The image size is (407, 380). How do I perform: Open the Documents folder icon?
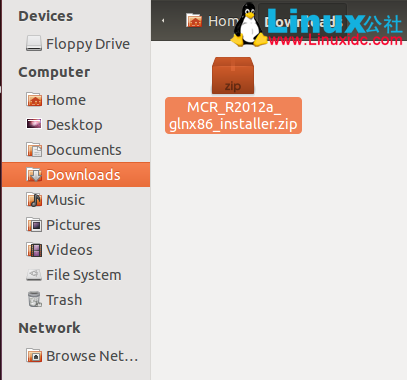click(x=34, y=150)
